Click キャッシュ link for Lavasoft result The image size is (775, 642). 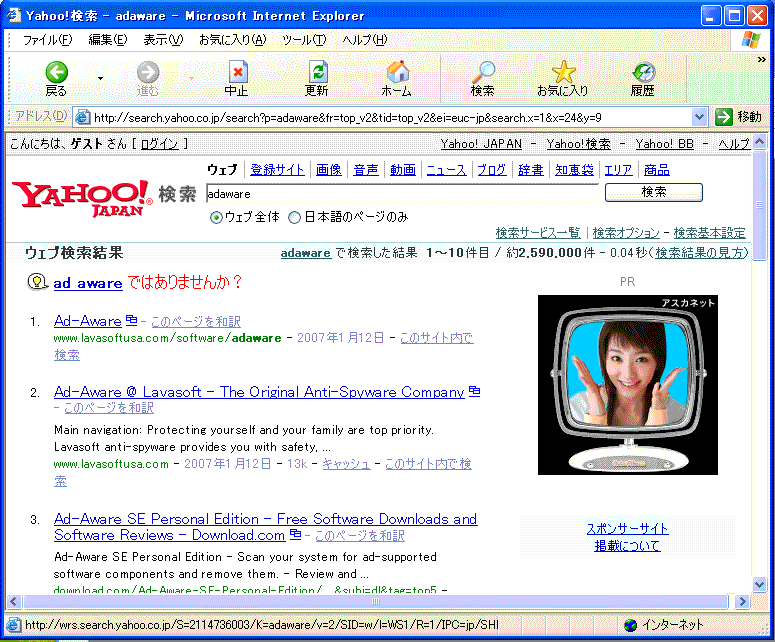tap(346, 464)
